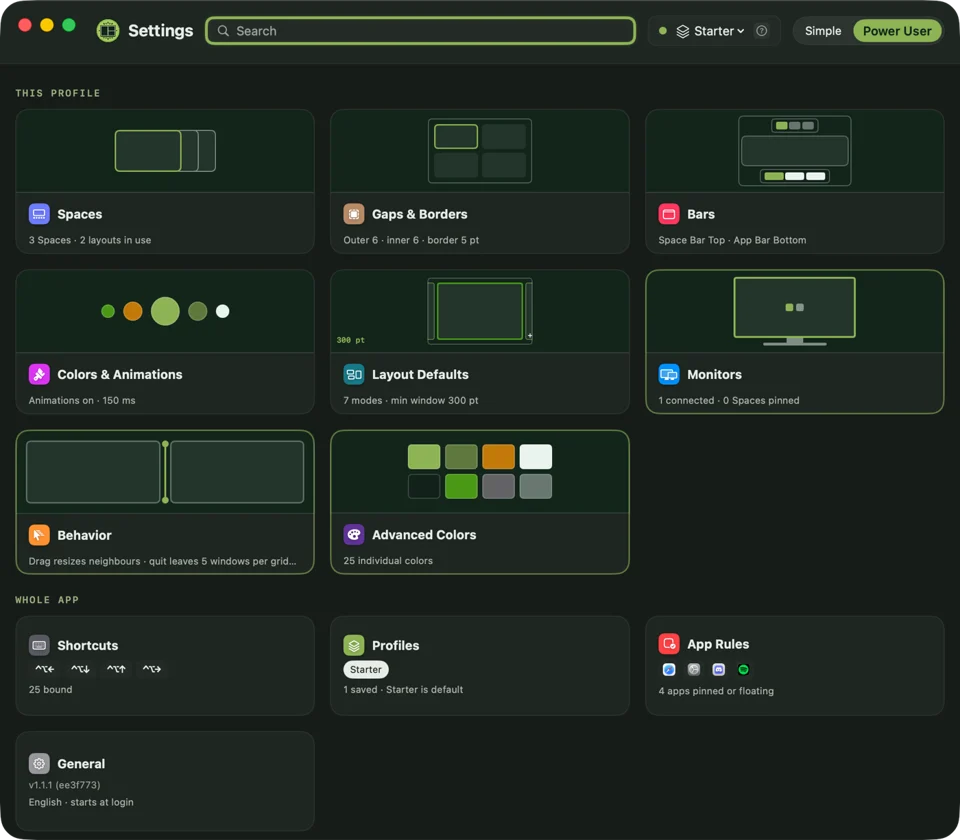The image size is (960, 840).
Task: Click the white swatch in Advanced Colors
Action: [x=536, y=457]
